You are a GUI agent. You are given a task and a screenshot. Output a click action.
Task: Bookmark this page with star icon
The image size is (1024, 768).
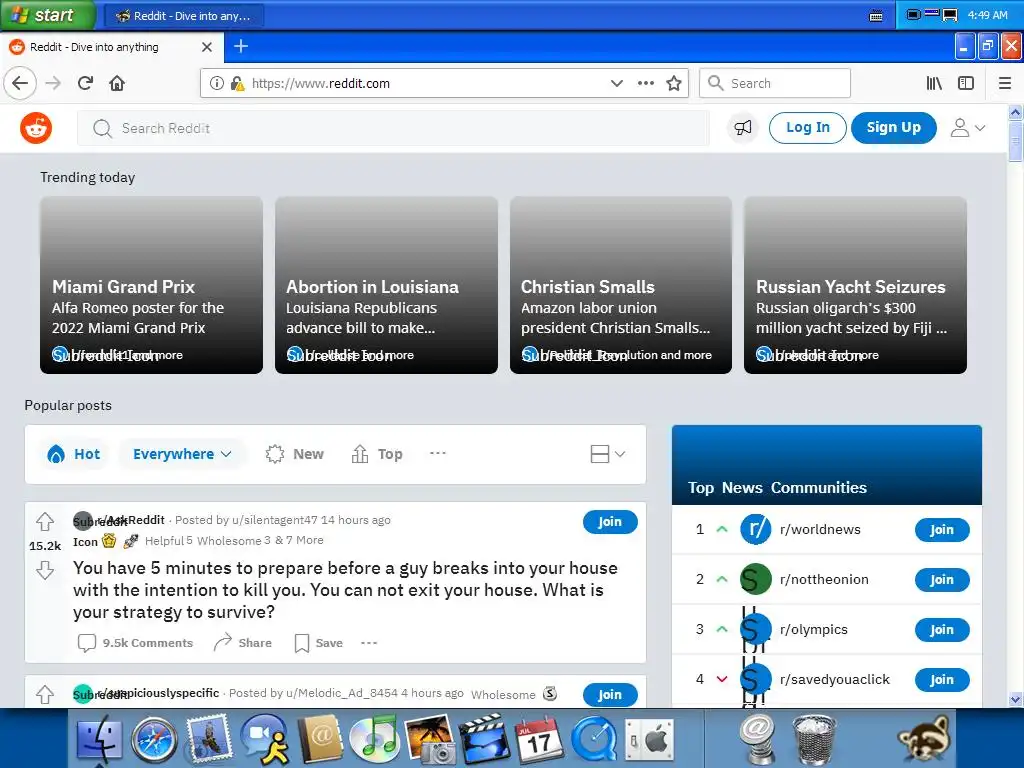click(674, 84)
